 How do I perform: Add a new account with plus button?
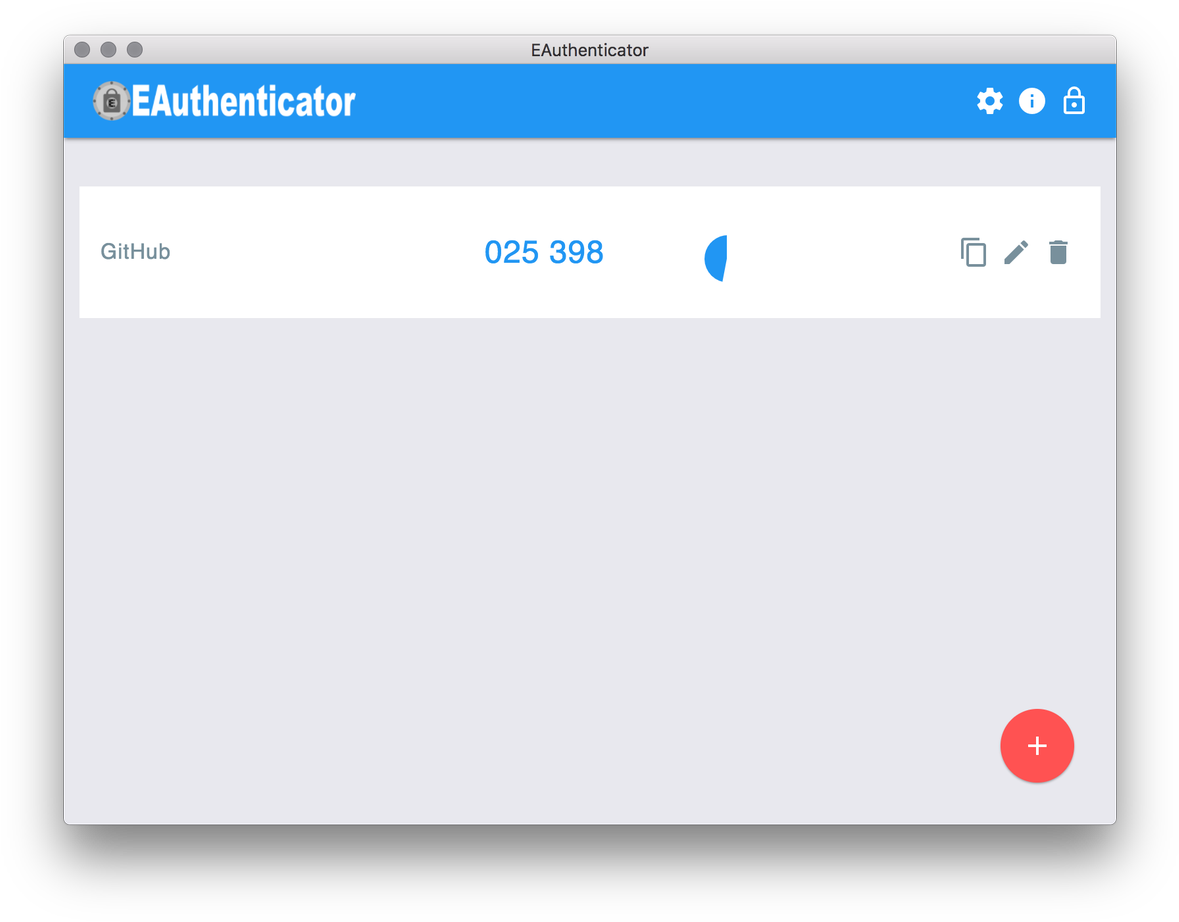point(1037,745)
